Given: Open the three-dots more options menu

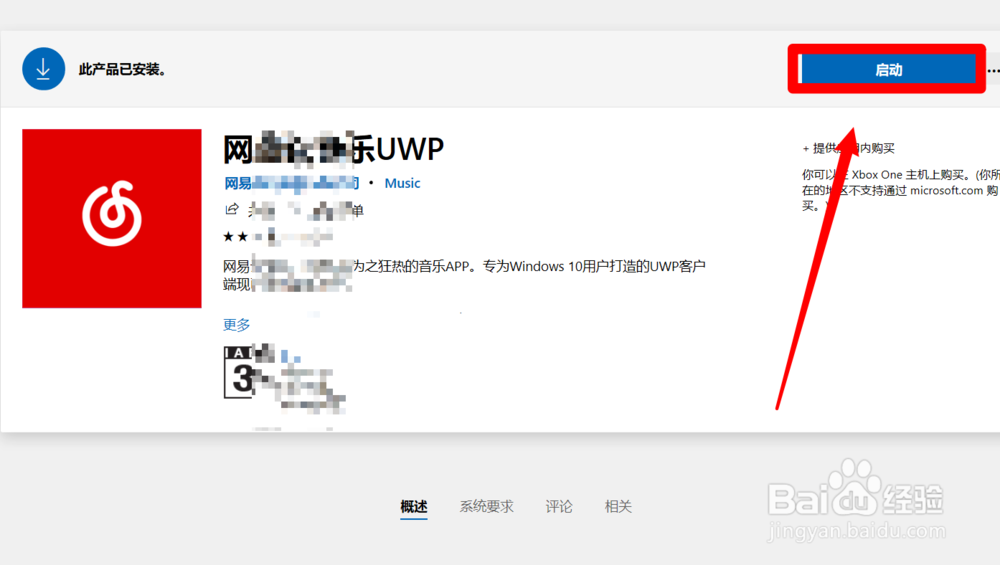Looking at the screenshot, I should pos(993,70).
